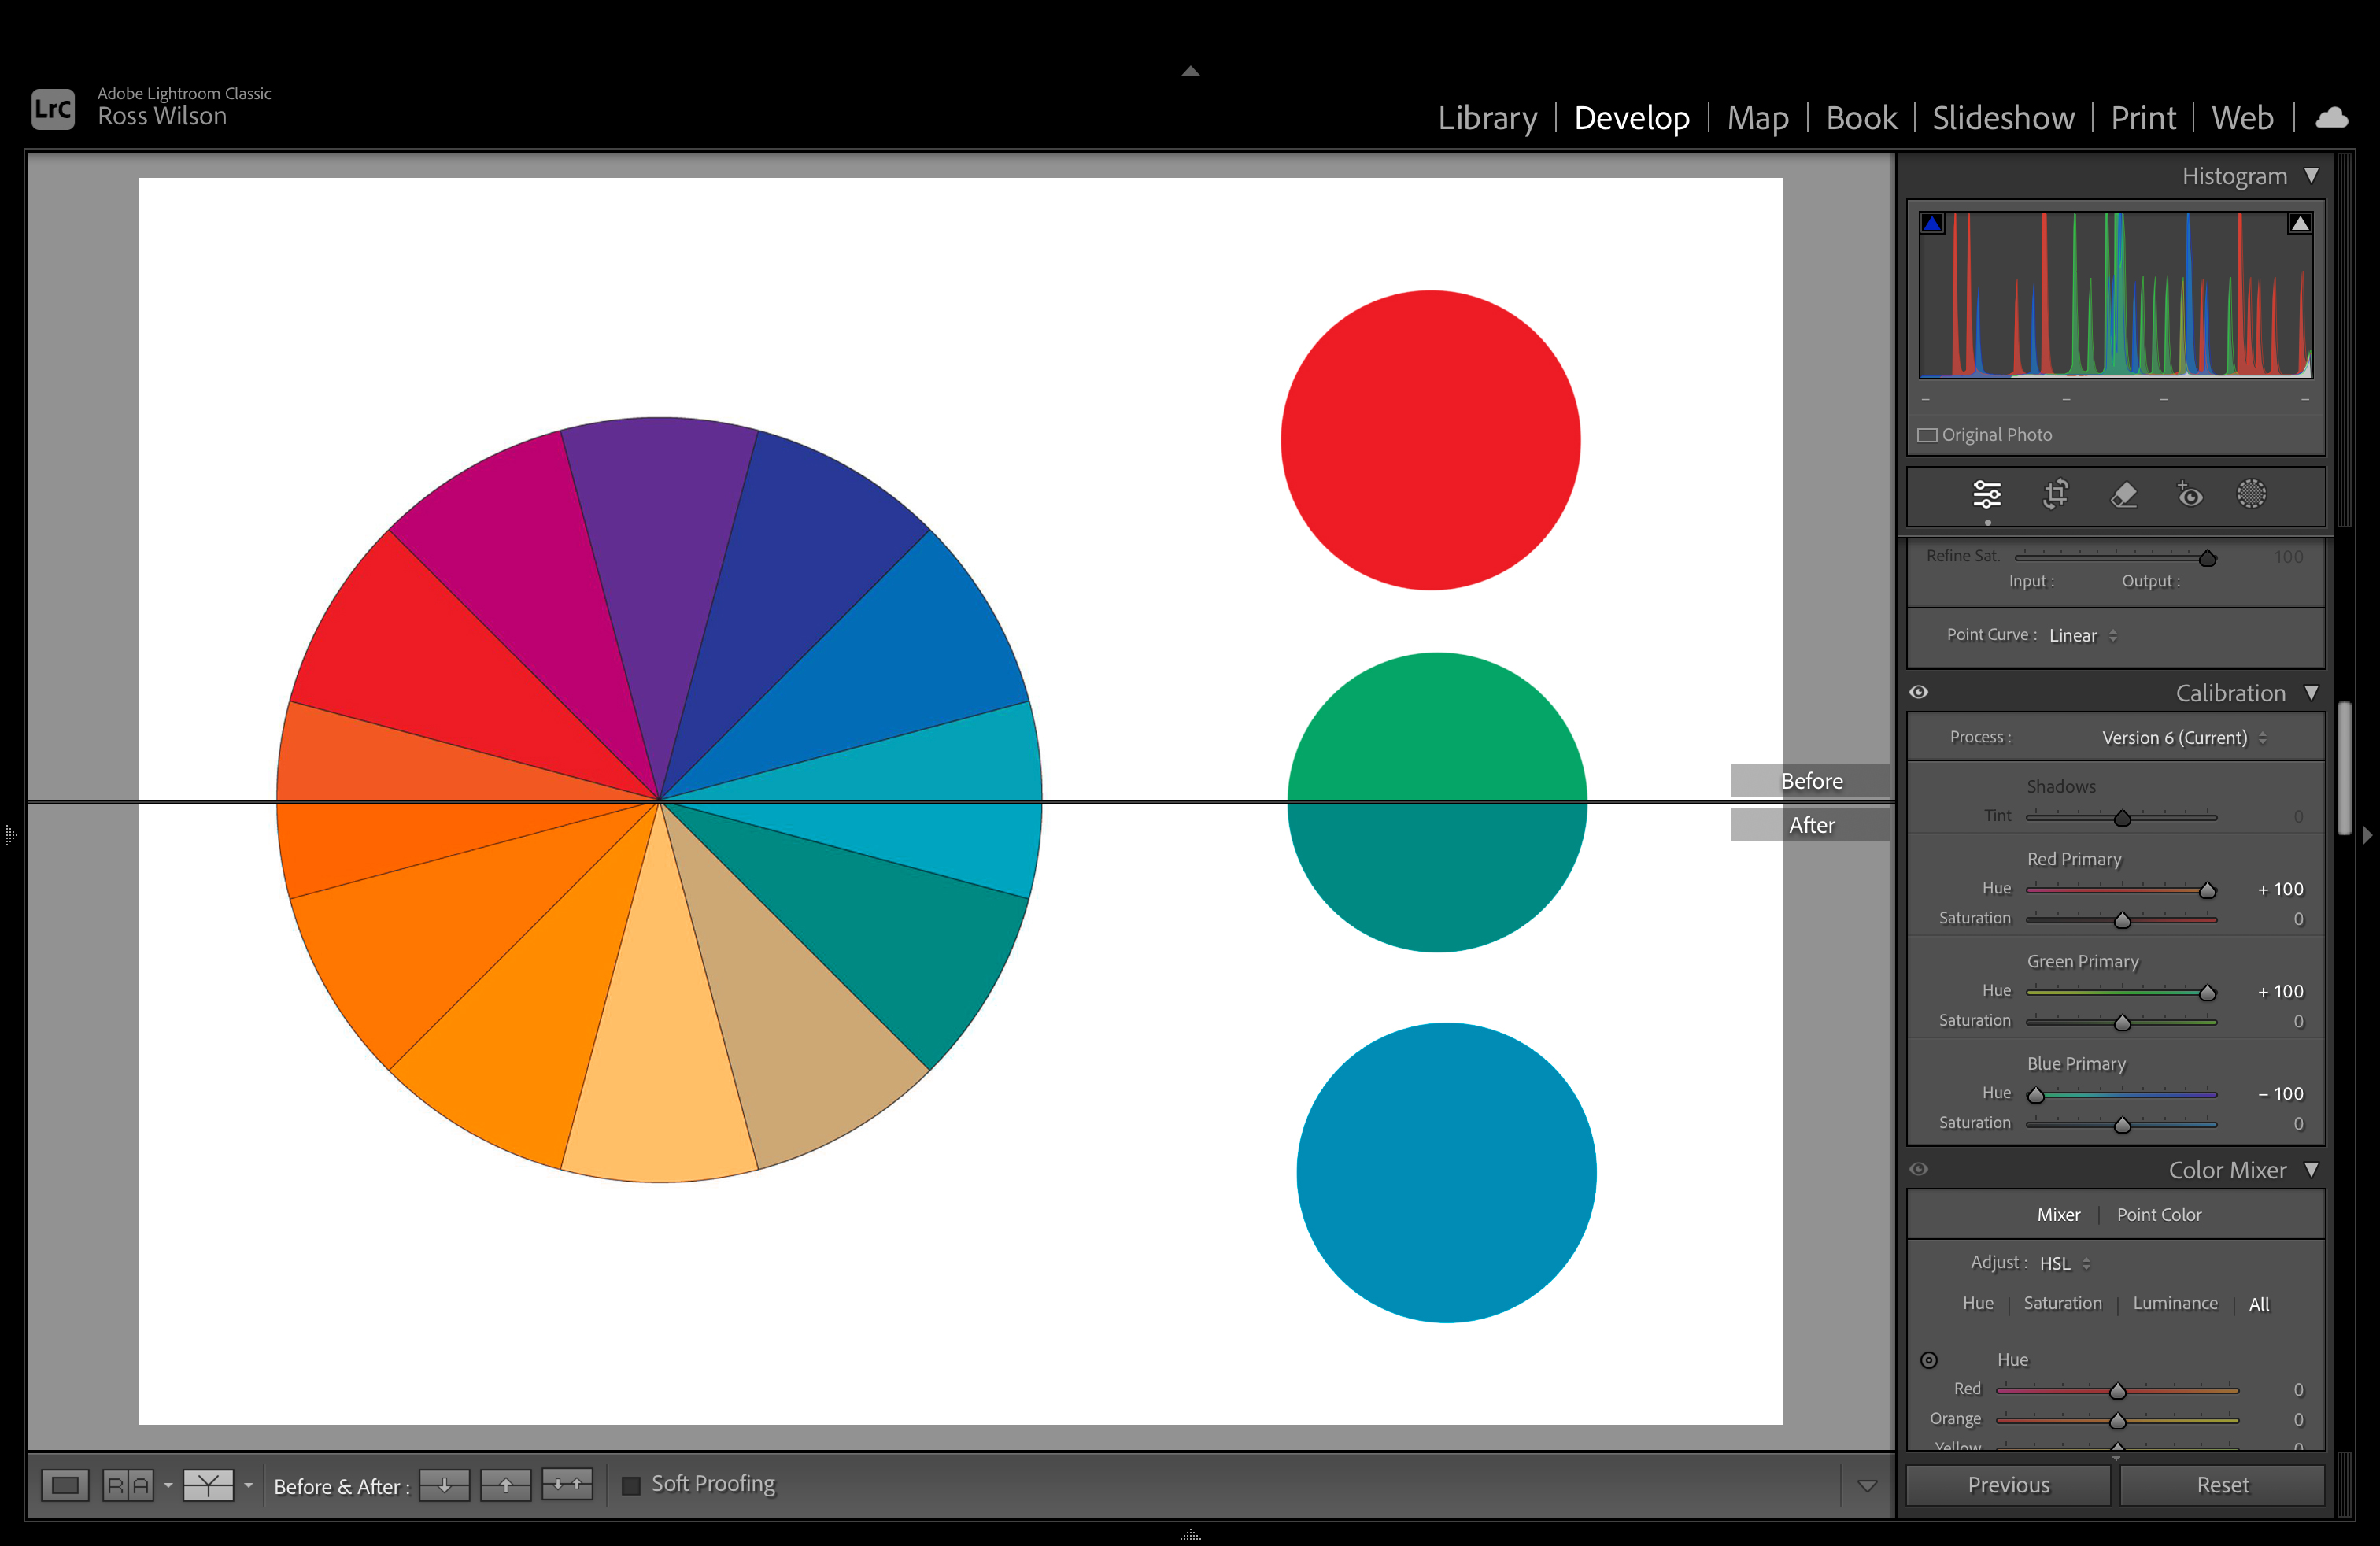Open the Masking tool
Image resolution: width=2380 pixels, height=1546 pixels.
[2251, 495]
